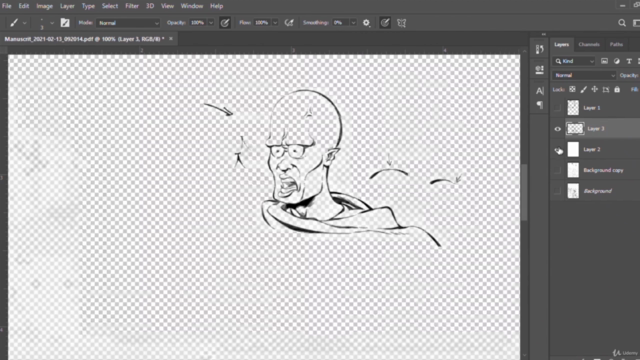Screen dimensions: 640x360
Task: Open layer blend mode Normal dropdown
Action: [x=584, y=76]
